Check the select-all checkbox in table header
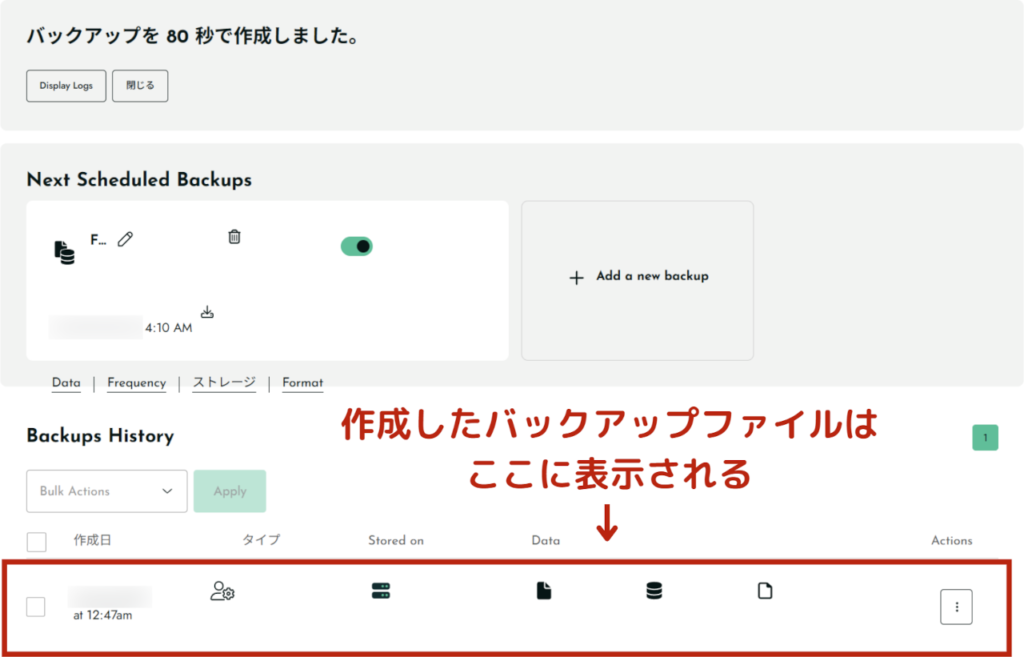The image size is (1024, 657). click(37, 542)
